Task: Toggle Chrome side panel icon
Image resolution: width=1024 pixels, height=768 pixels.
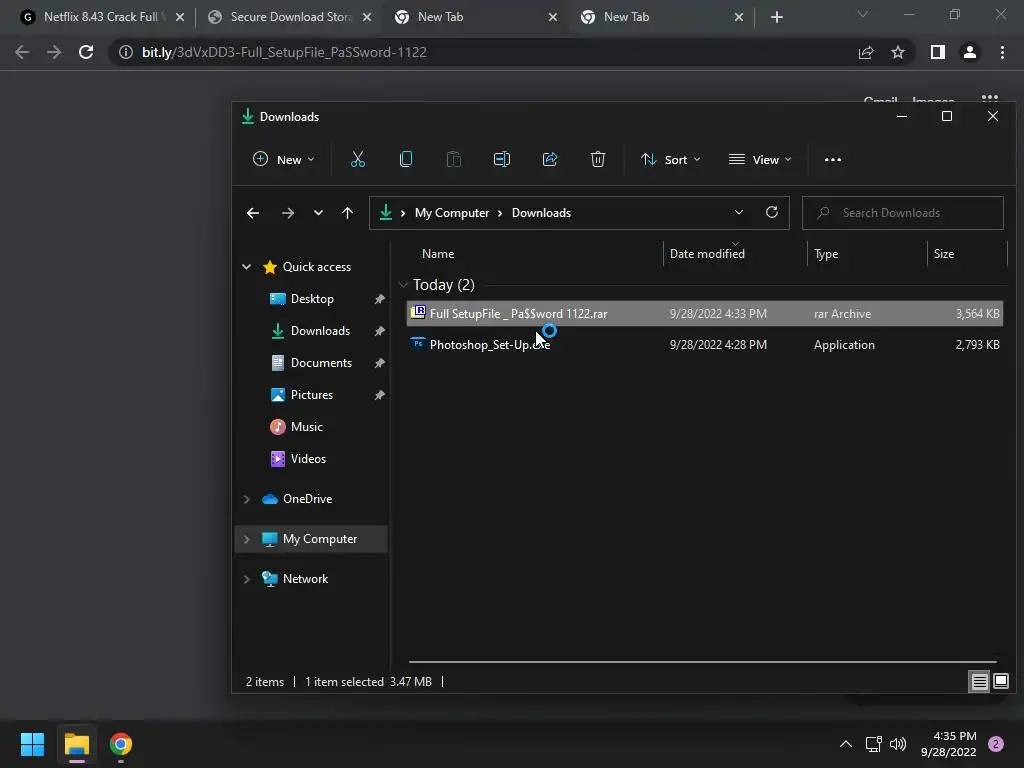Action: click(938, 52)
